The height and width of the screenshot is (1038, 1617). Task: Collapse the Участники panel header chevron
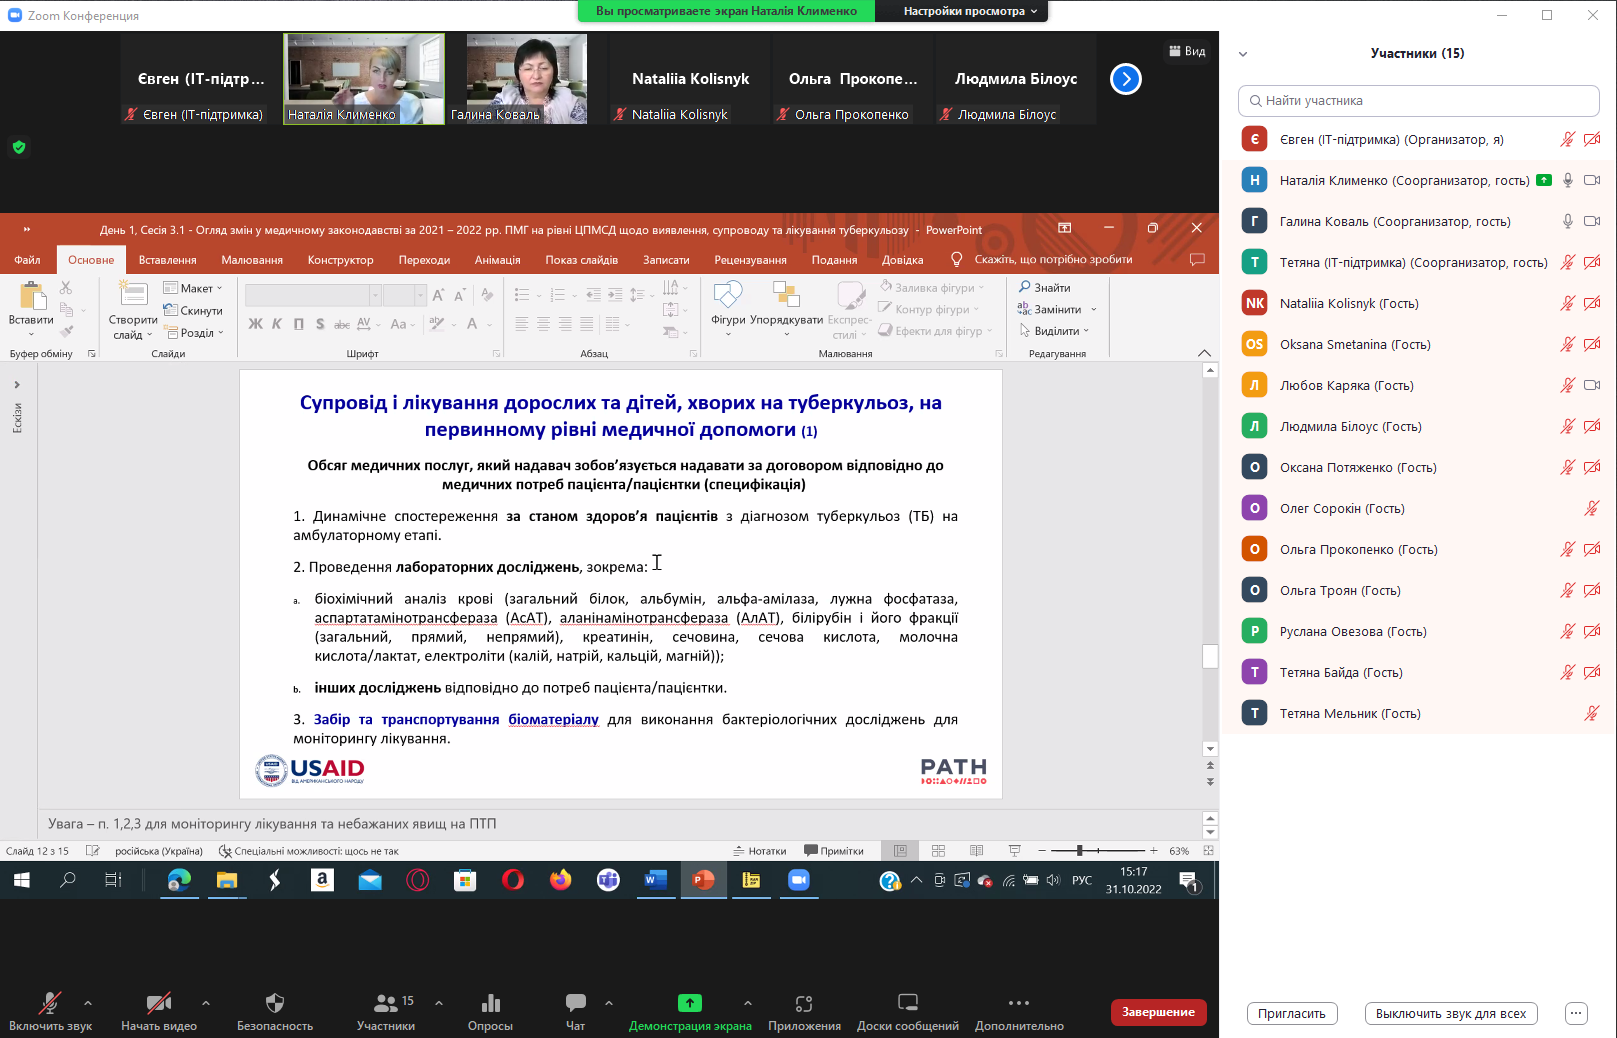coord(1242,54)
